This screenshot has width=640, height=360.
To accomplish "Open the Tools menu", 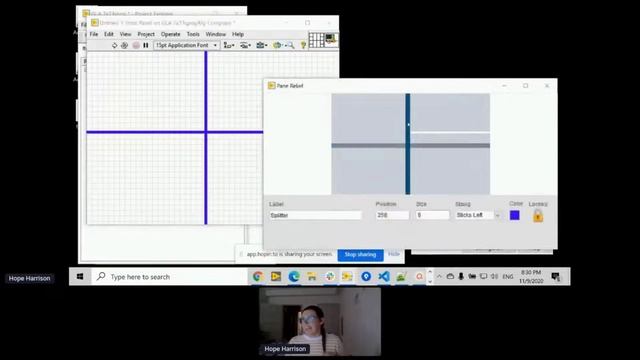I will pyautogui.click(x=193, y=34).
